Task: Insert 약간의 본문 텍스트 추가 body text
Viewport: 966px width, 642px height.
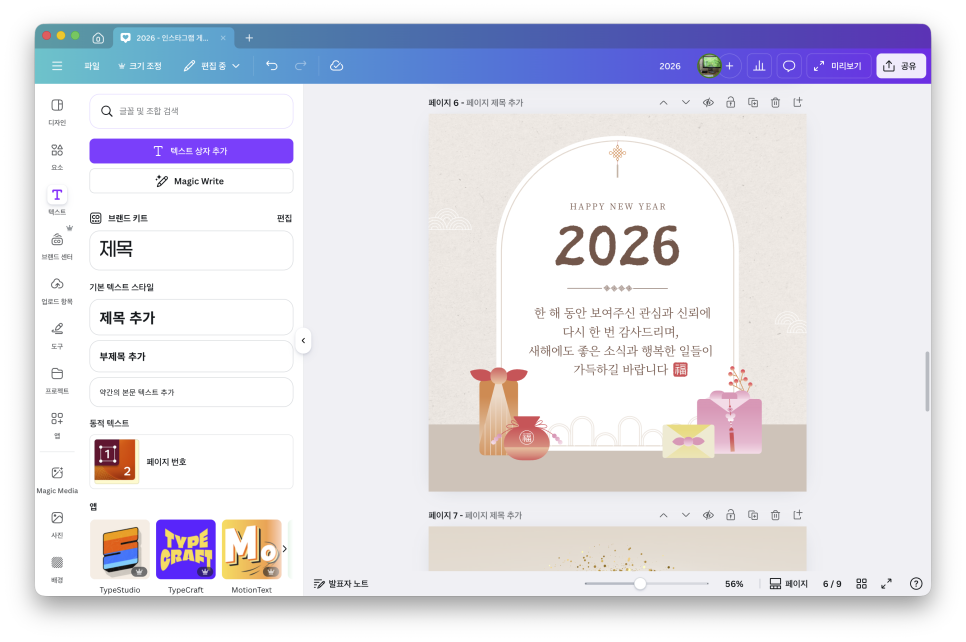Action: [x=191, y=392]
